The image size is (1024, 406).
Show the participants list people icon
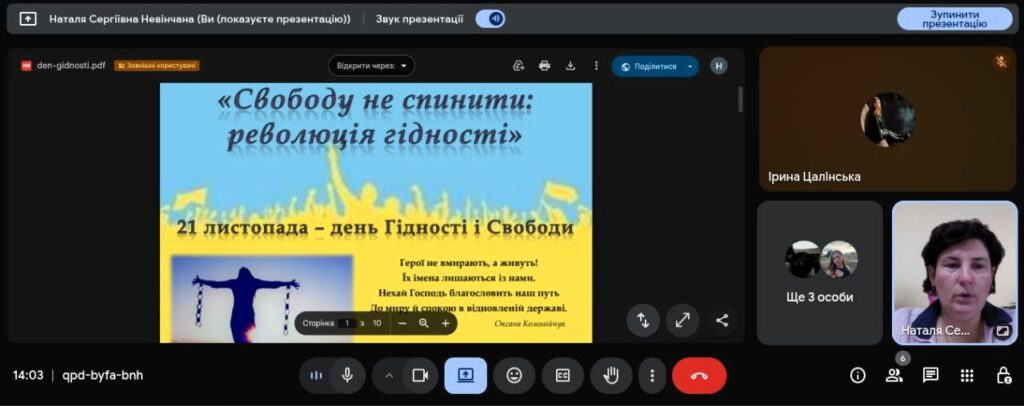pos(893,375)
